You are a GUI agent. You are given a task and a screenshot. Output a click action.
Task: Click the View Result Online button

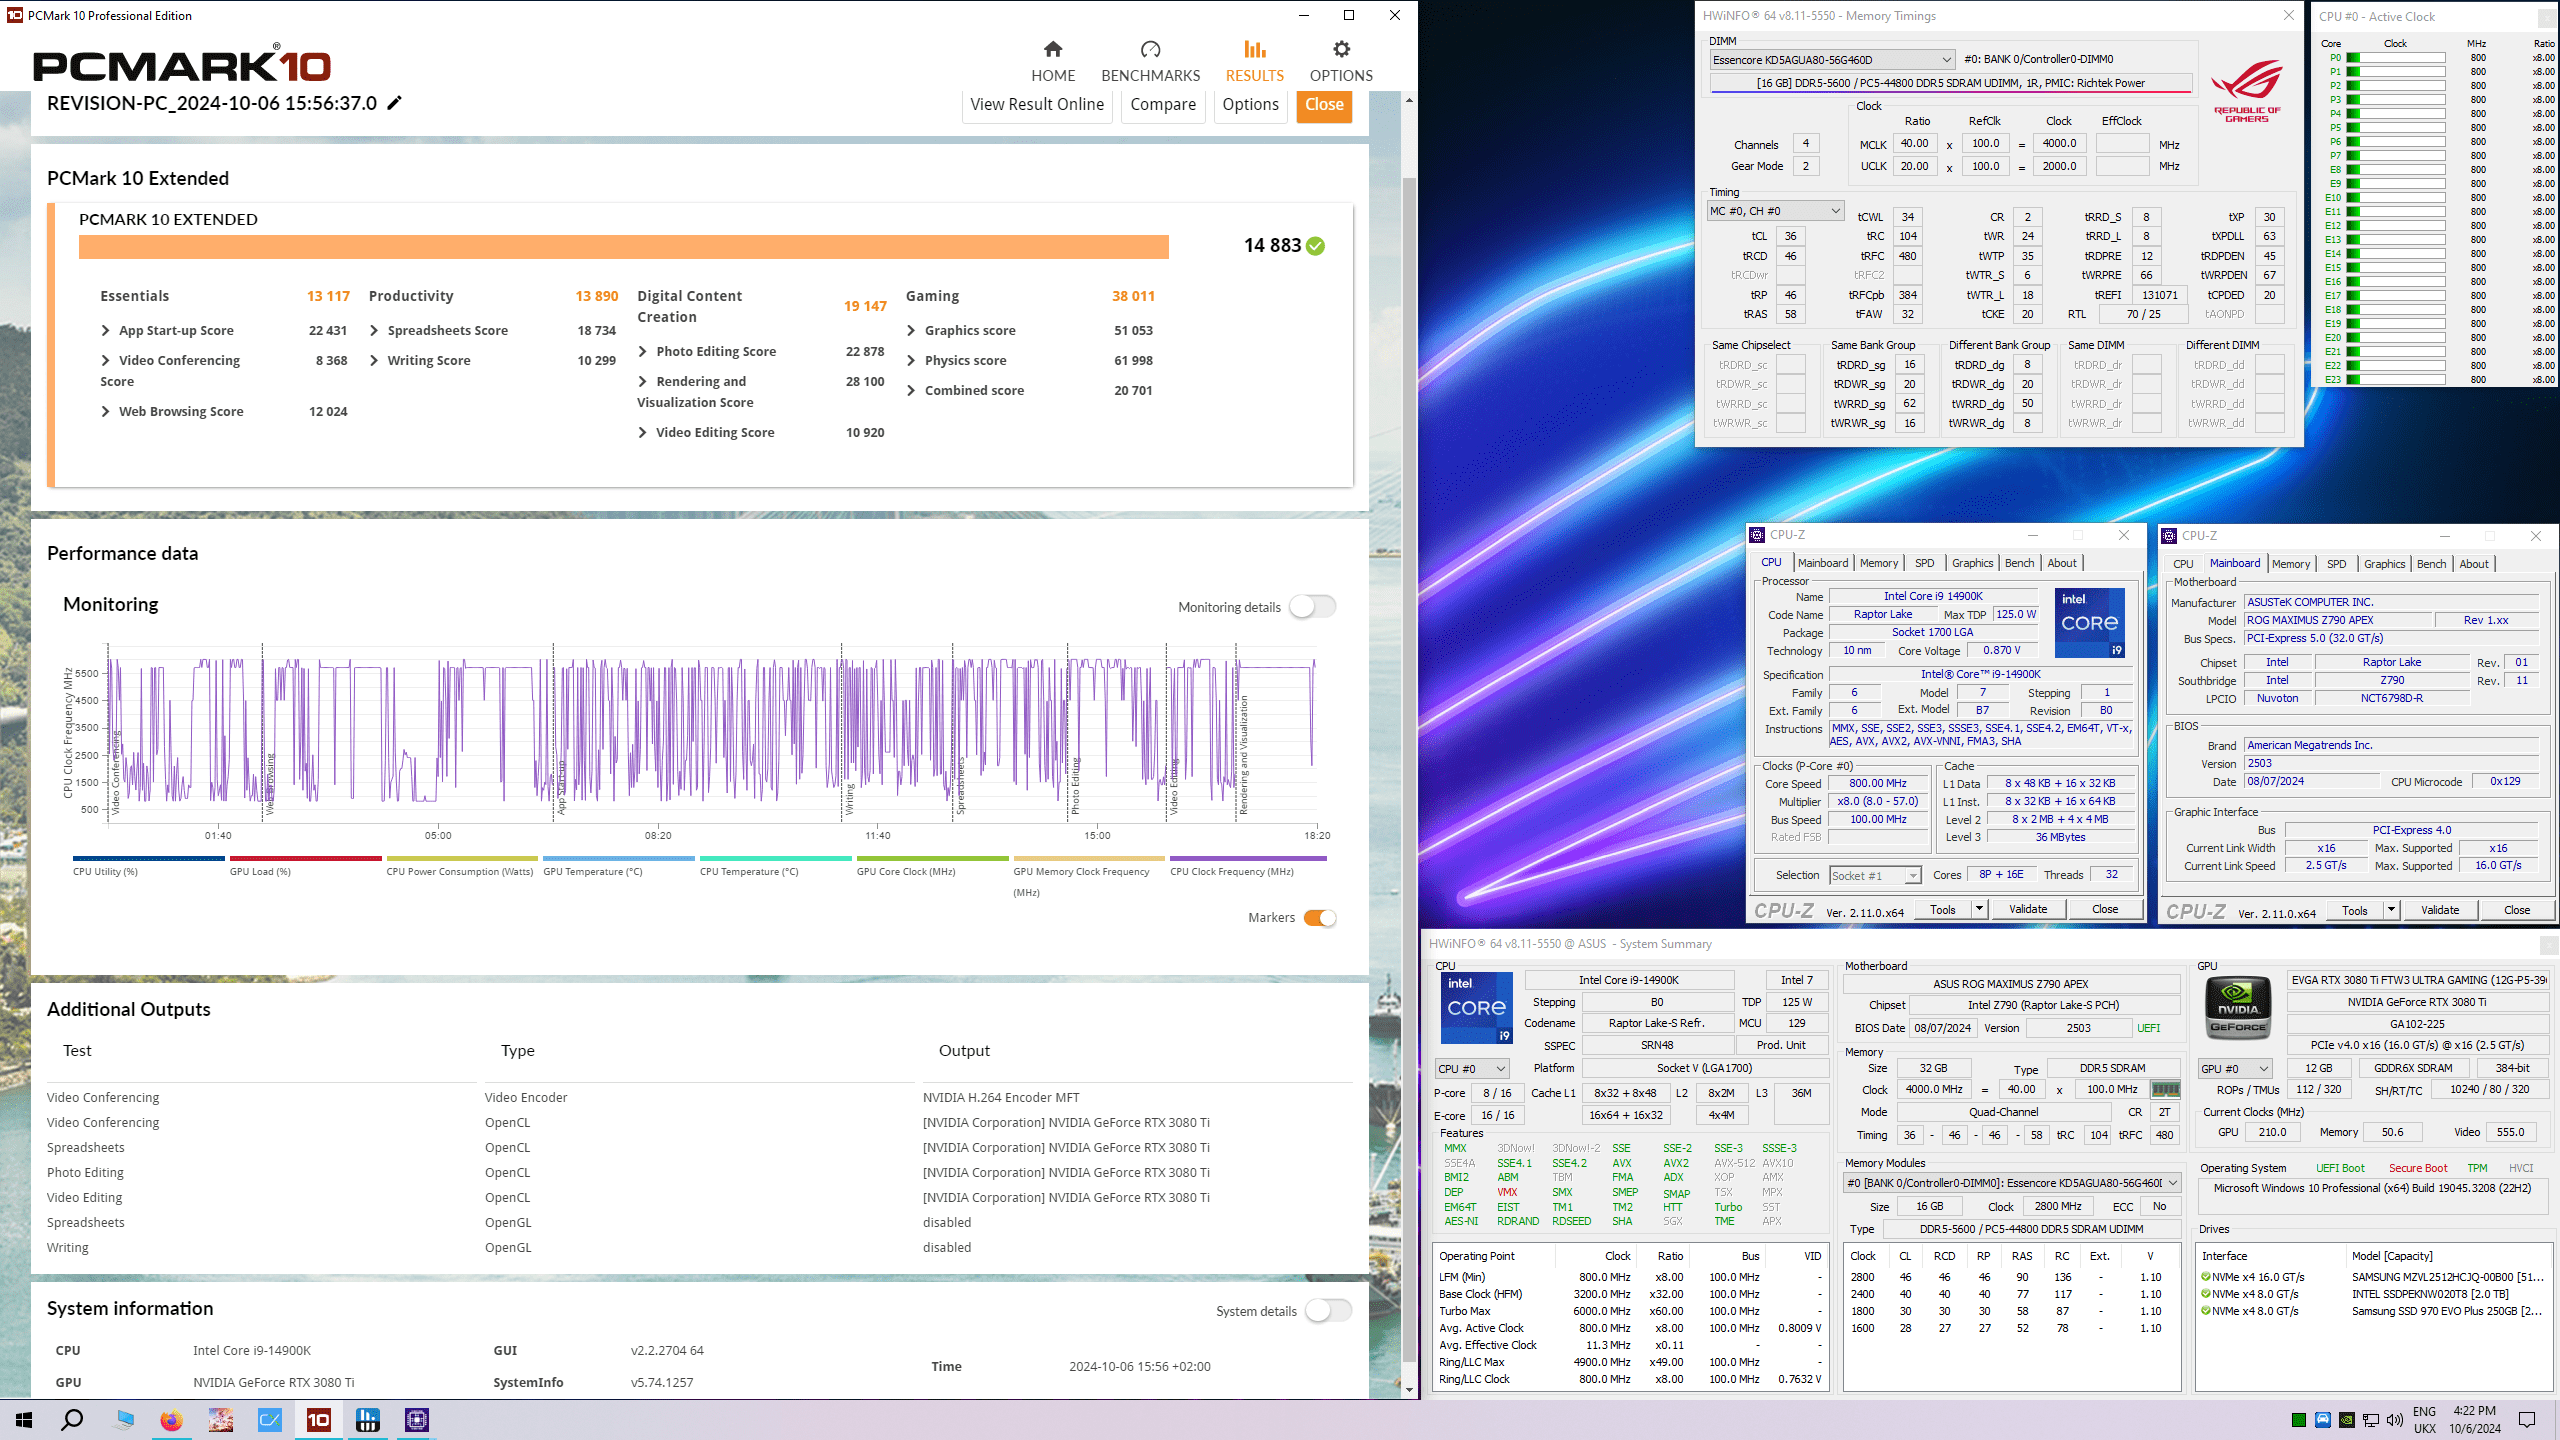click(x=1037, y=105)
